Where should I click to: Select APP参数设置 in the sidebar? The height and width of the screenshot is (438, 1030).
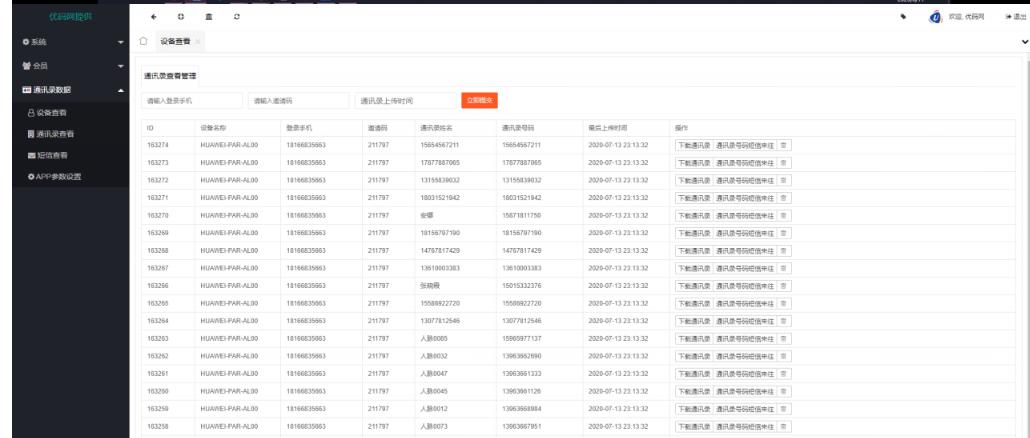click(60, 177)
